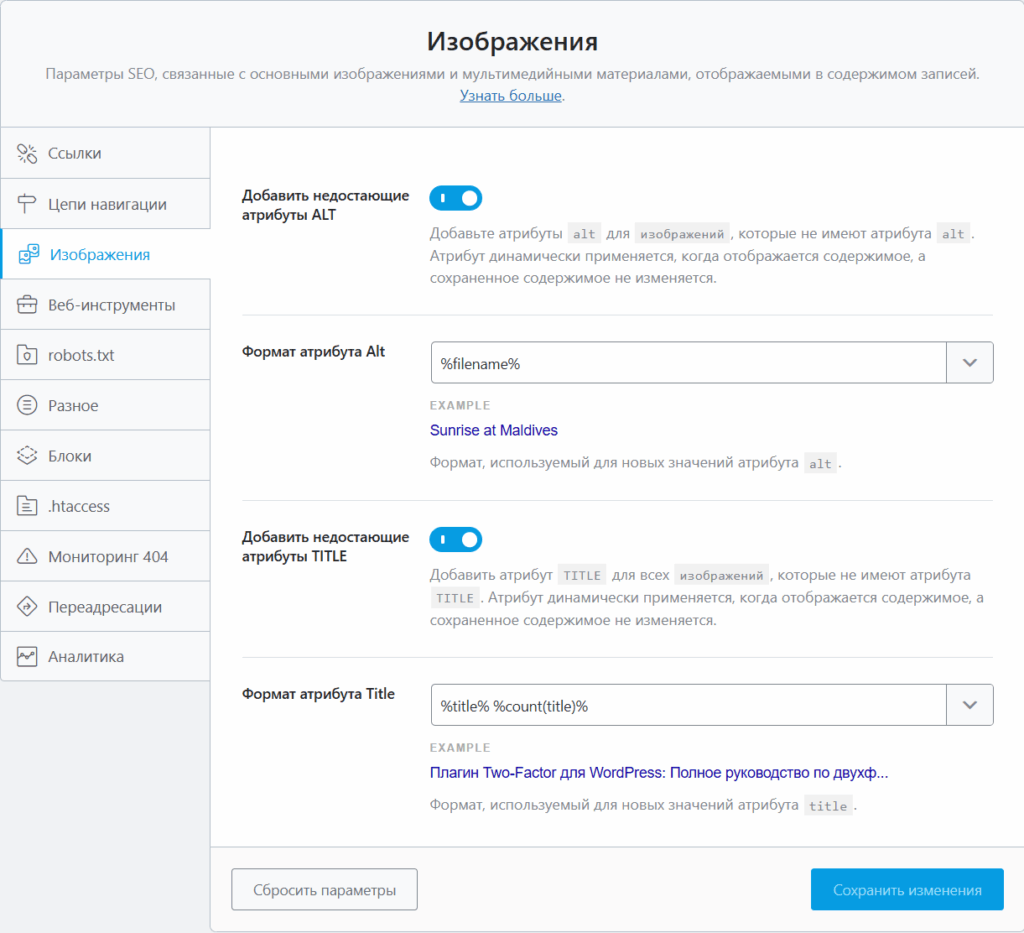Follow the Узнать больше link
This screenshot has width=1024, height=933.
pyautogui.click(x=511, y=96)
